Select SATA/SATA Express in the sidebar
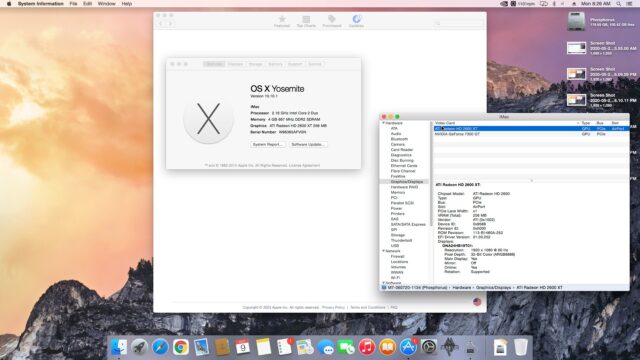 [408, 224]
